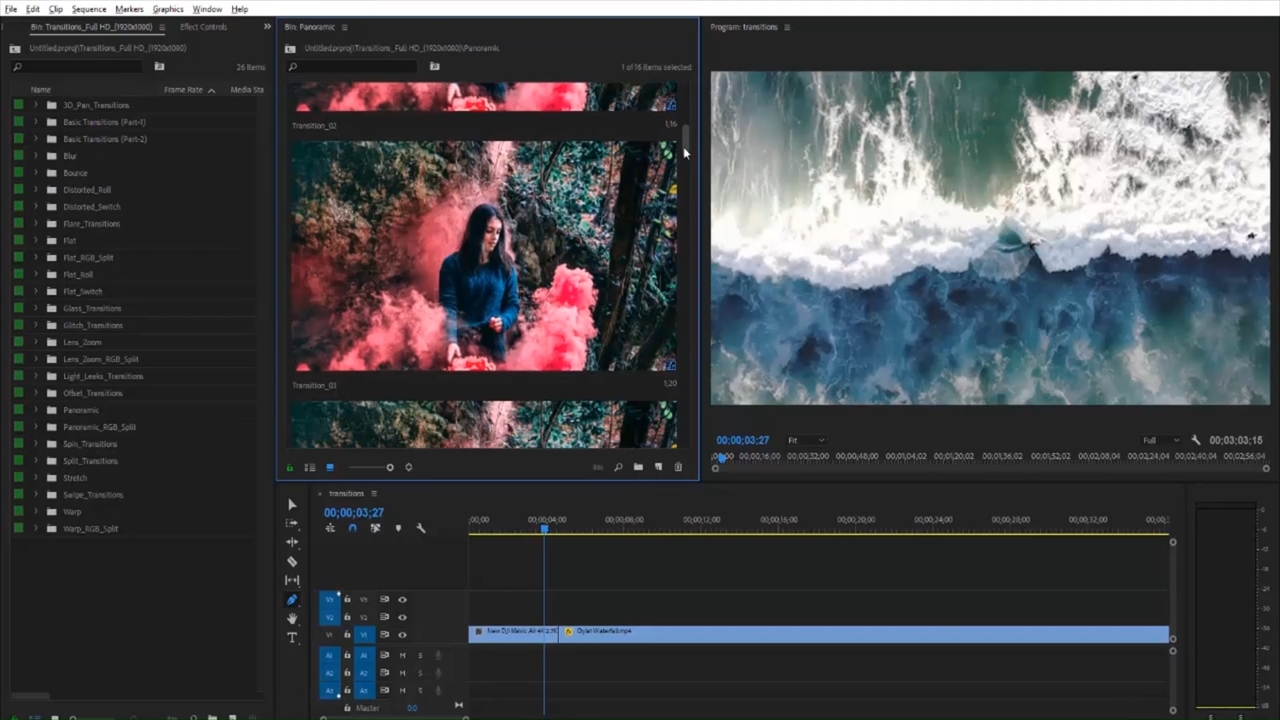
Task: Click the trash icon in Panoramic bin
Action: point(678,467)
